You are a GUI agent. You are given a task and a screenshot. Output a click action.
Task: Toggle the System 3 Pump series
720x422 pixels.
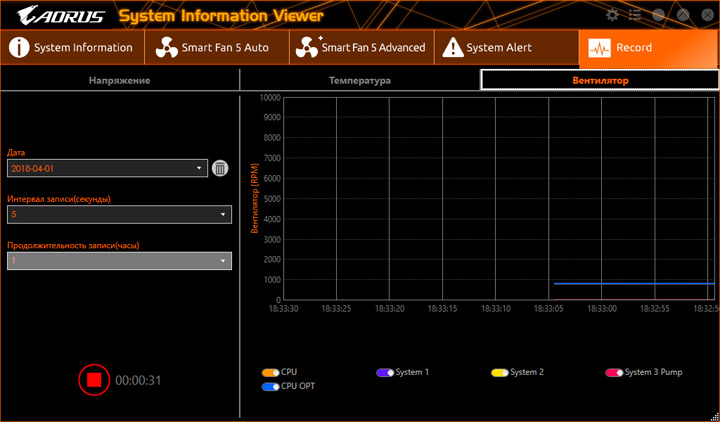click(x=613, y=372)
